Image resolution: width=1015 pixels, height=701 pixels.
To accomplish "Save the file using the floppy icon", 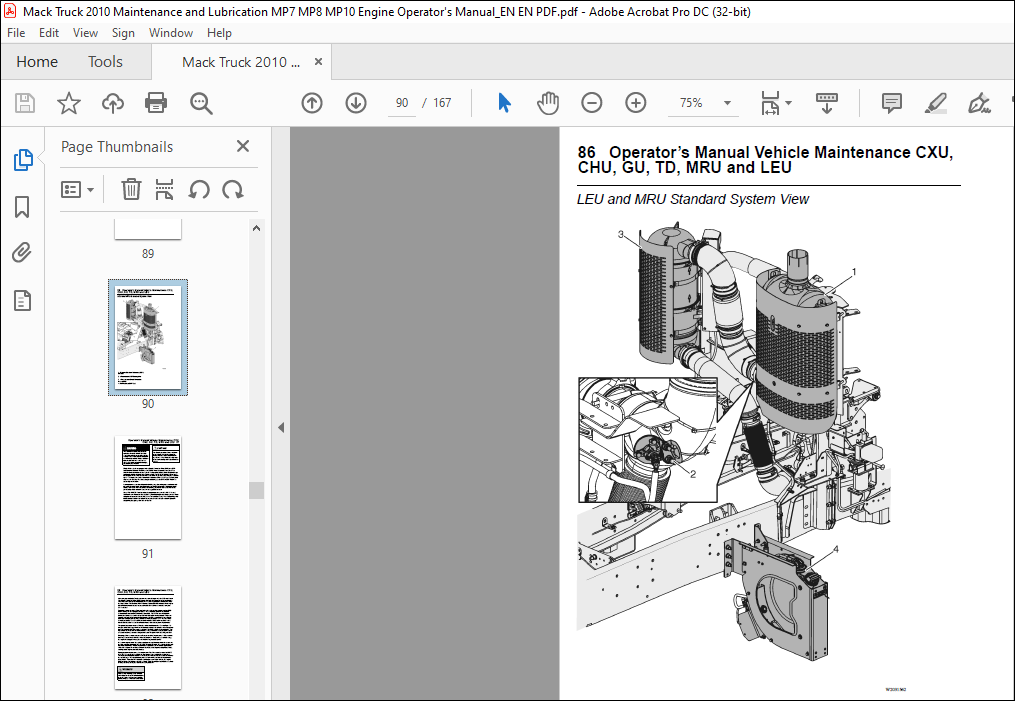I will (x=25, y=103).
